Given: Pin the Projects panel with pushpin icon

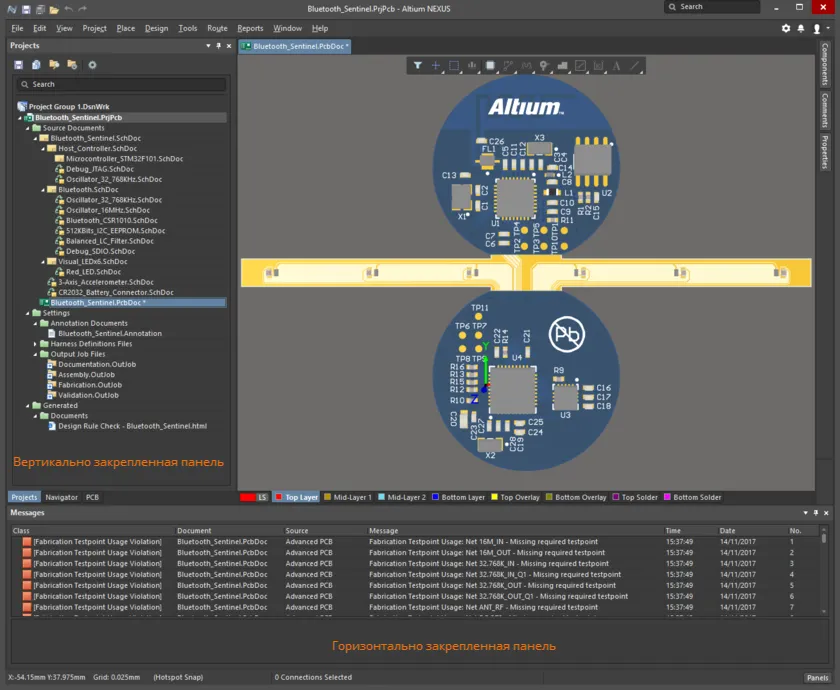Looking at the screenshot, I should 220,46.
